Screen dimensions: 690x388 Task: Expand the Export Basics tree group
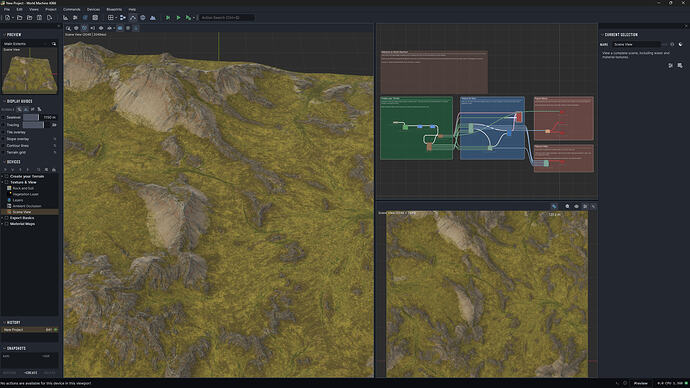click(x=3, y=218)
